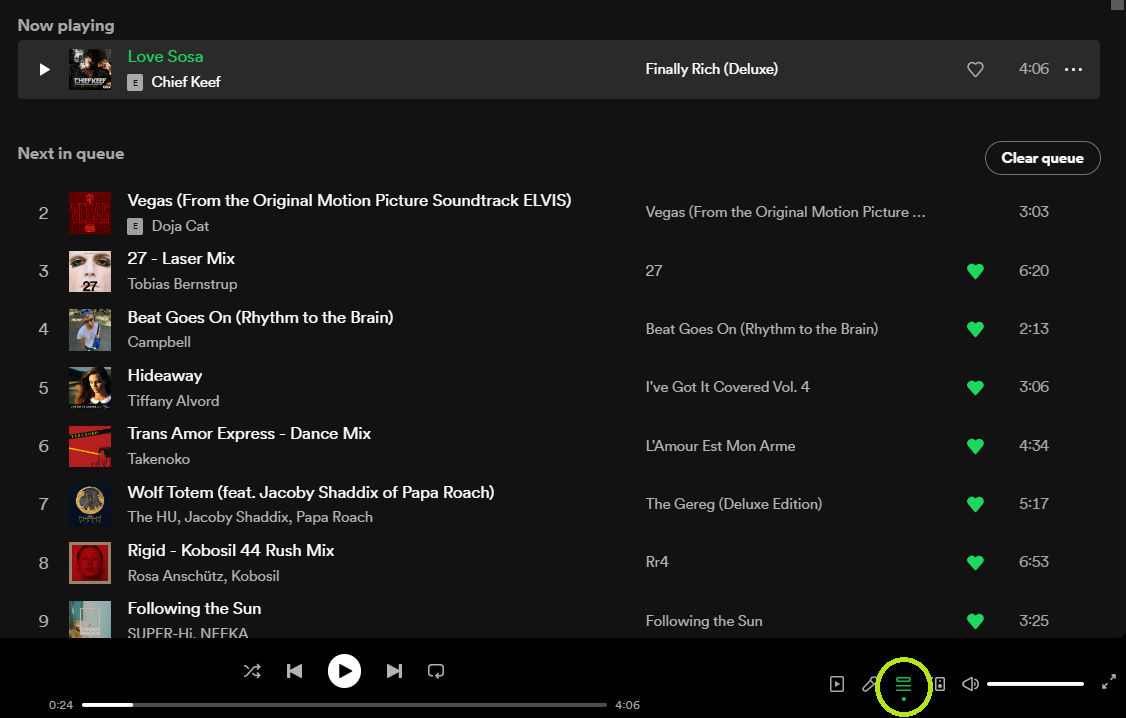Screen dimensions: 1126x718
Task: Open the Kobosil artist link
Action: coord(255,577)
